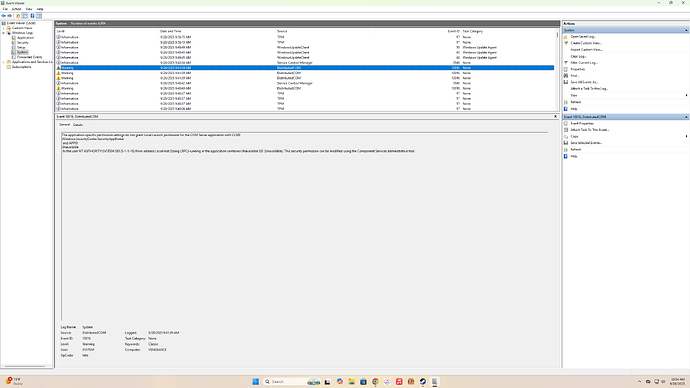This screenshot has height=388, width=690.
Task: Click Help under the System actions section
Action: pos(573,109)
